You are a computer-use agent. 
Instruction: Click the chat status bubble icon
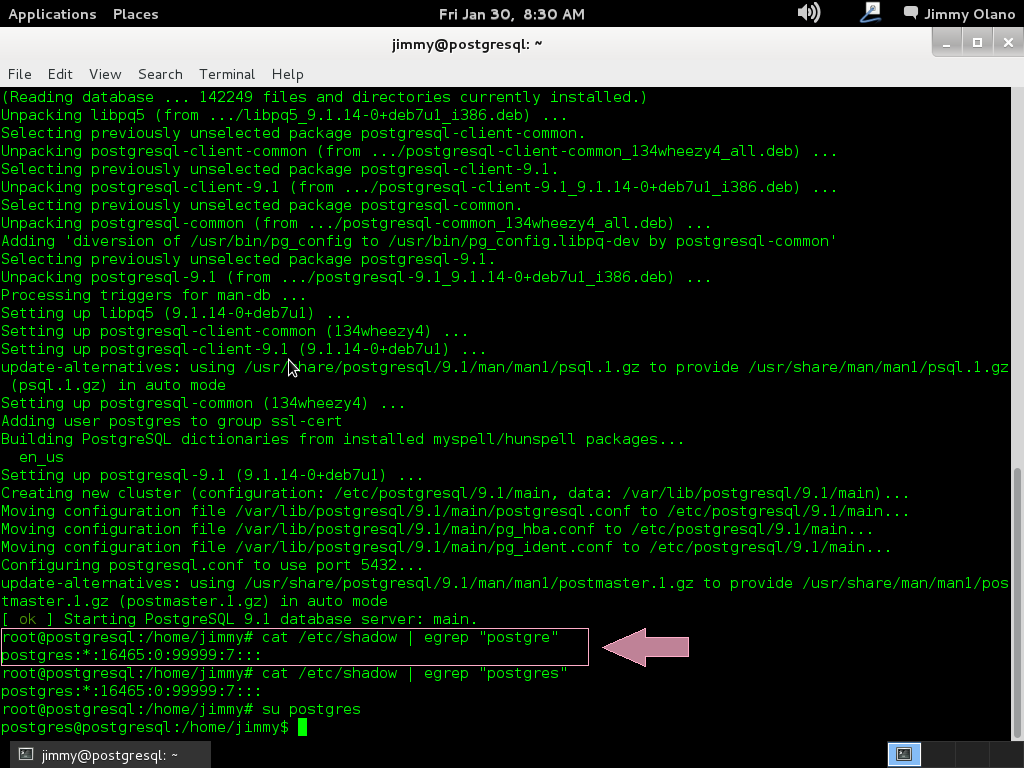tap(910, 14)
